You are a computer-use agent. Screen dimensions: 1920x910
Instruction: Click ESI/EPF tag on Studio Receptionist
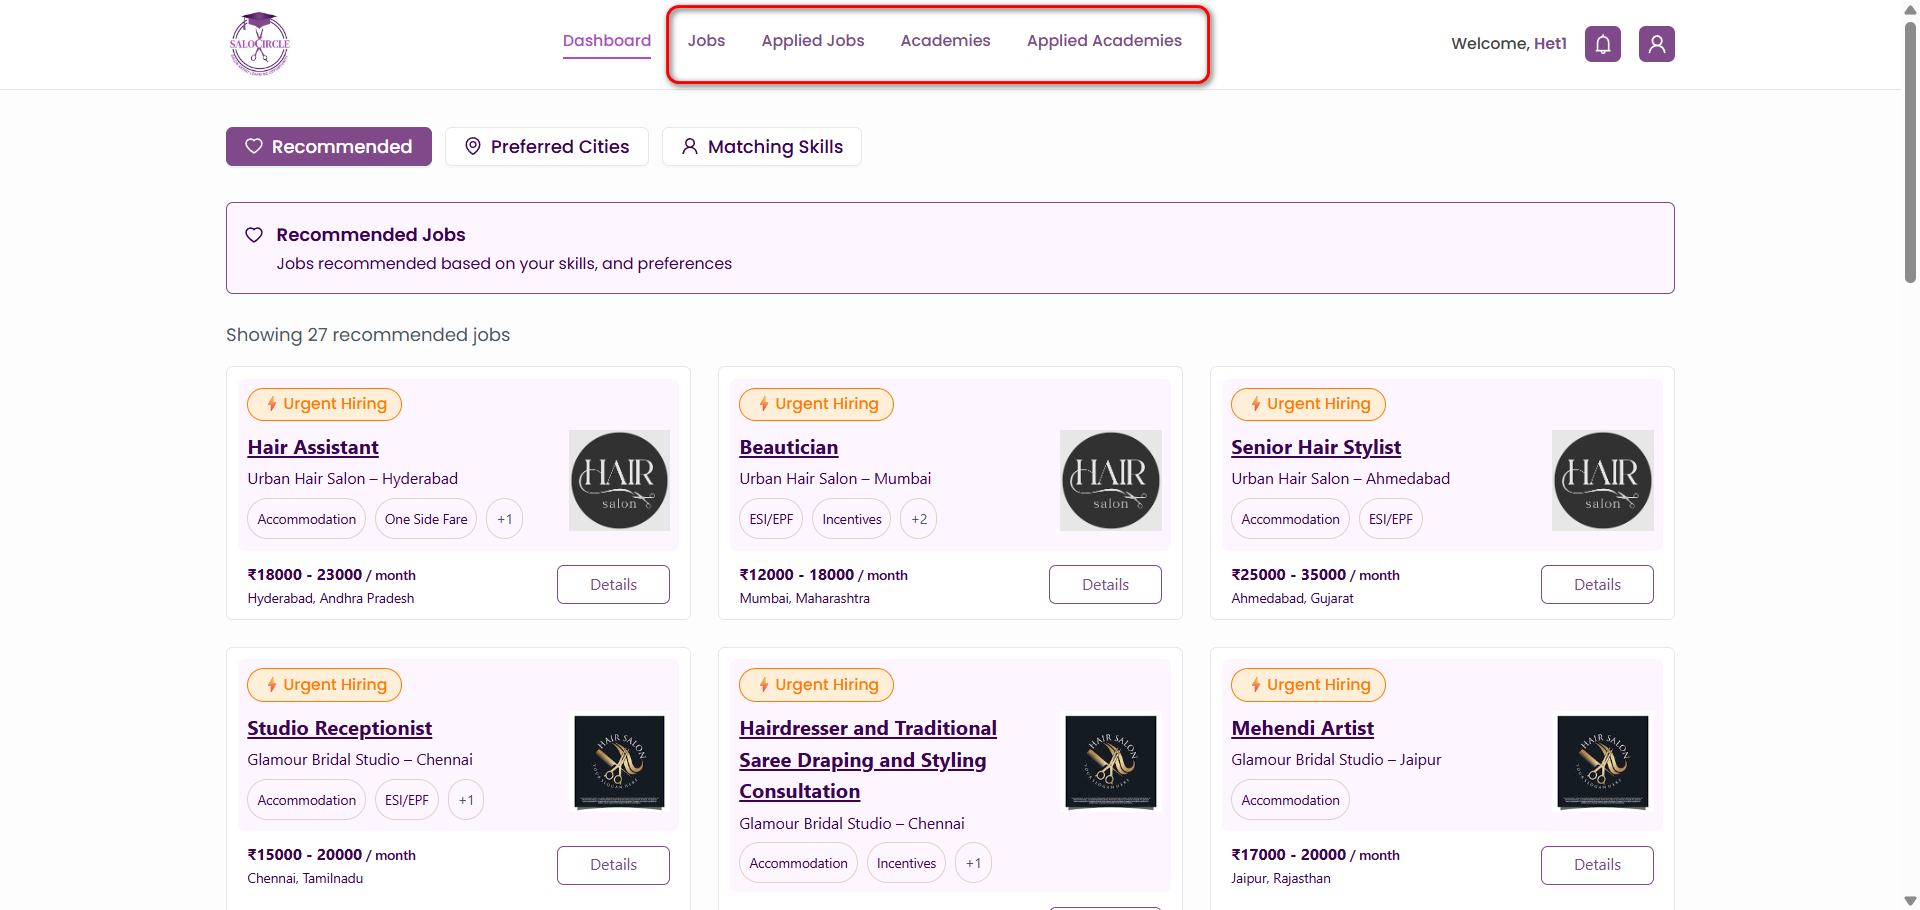(407, 800)
